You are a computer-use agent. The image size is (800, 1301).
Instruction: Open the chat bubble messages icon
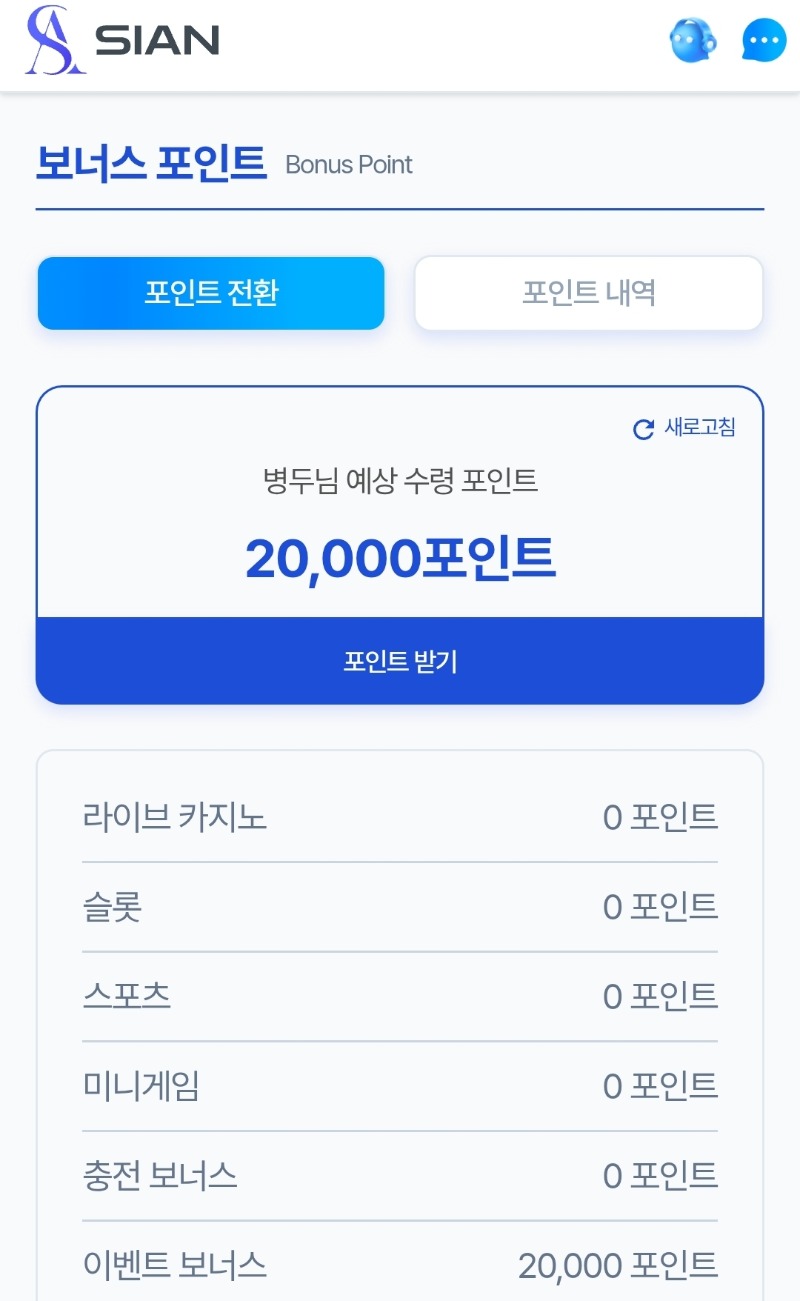pos(764,42)
